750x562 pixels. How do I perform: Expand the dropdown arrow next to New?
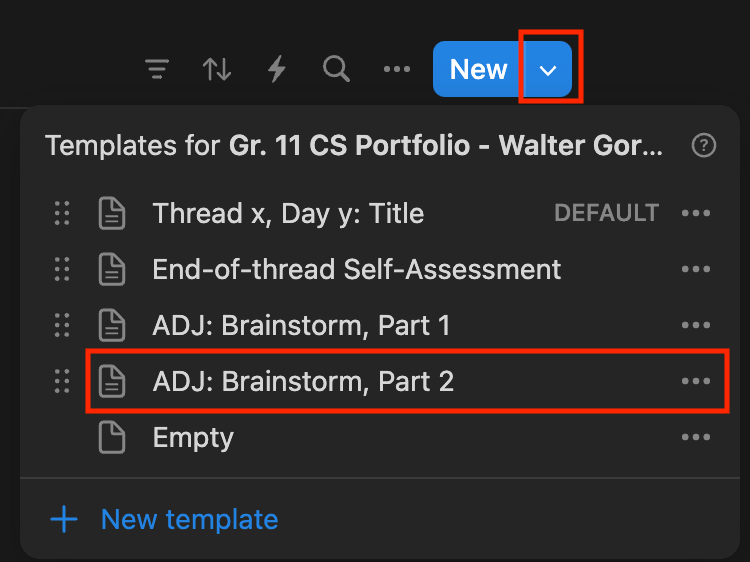click(x=549, y=70)
